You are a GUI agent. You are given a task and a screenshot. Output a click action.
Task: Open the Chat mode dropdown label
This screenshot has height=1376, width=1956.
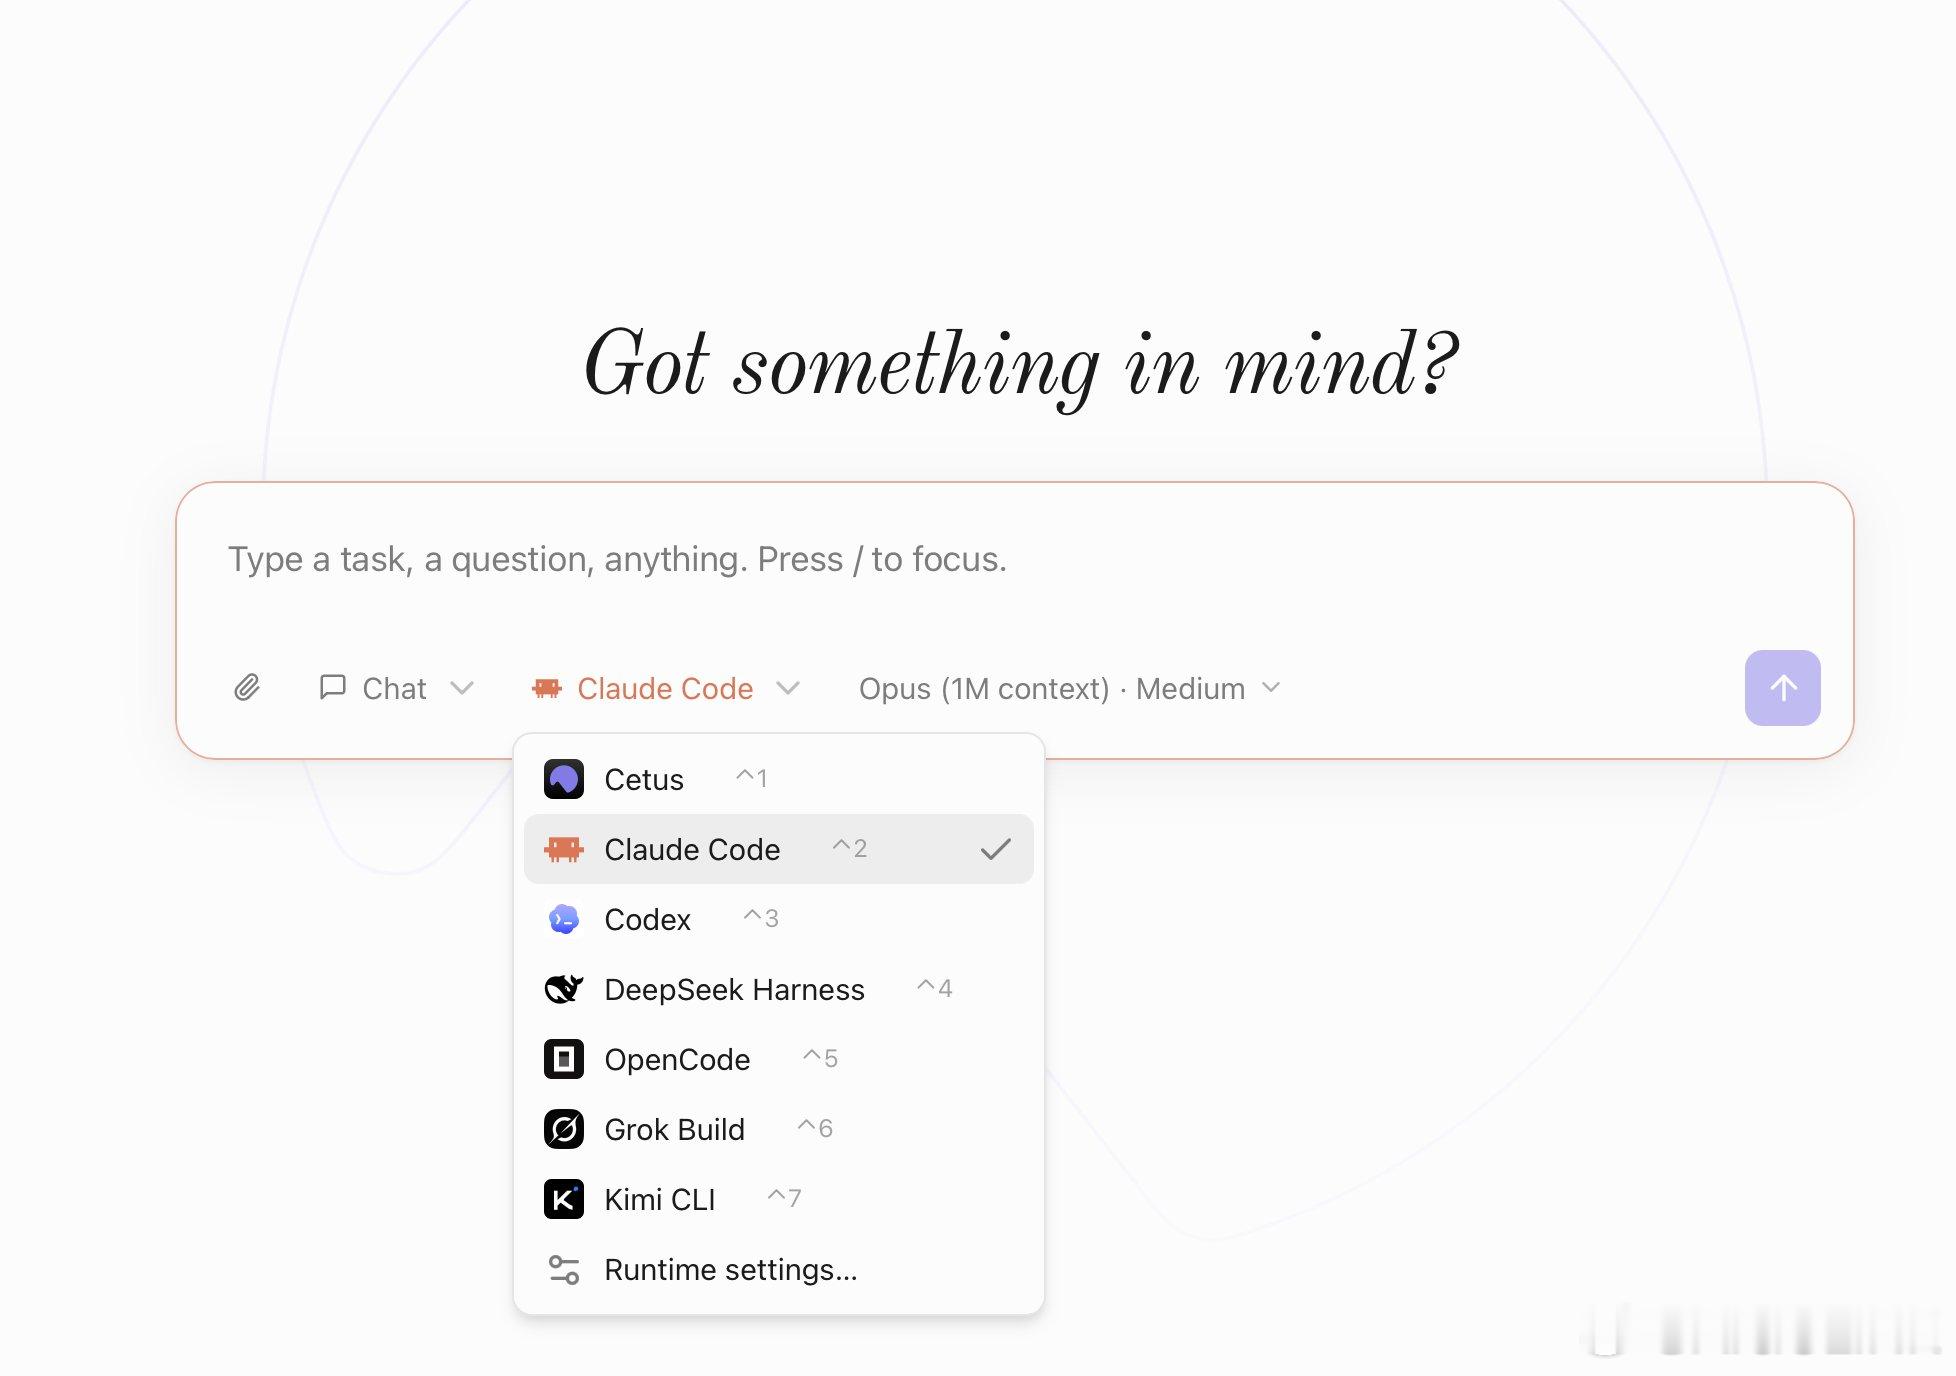(394, 688)
